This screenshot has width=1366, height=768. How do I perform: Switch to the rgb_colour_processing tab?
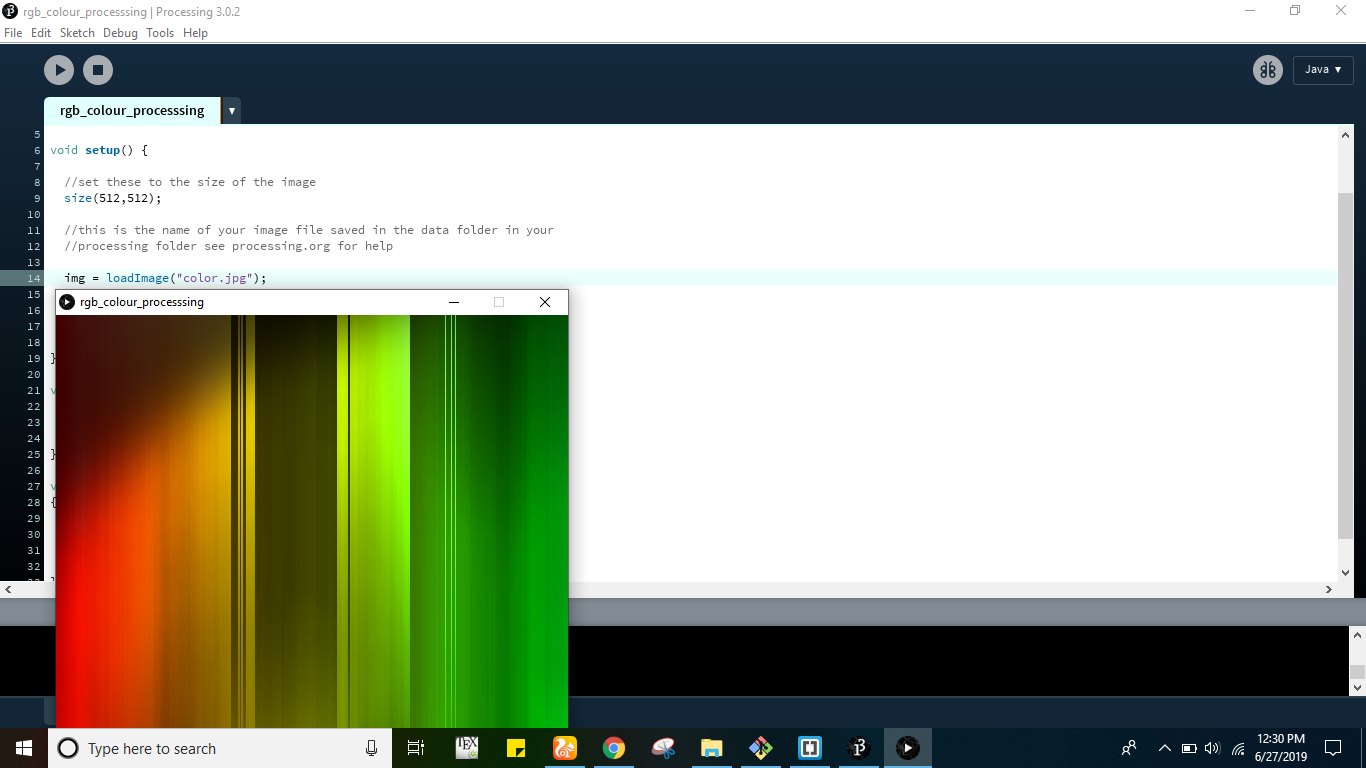pyautogui.click(x=131, y=111)
